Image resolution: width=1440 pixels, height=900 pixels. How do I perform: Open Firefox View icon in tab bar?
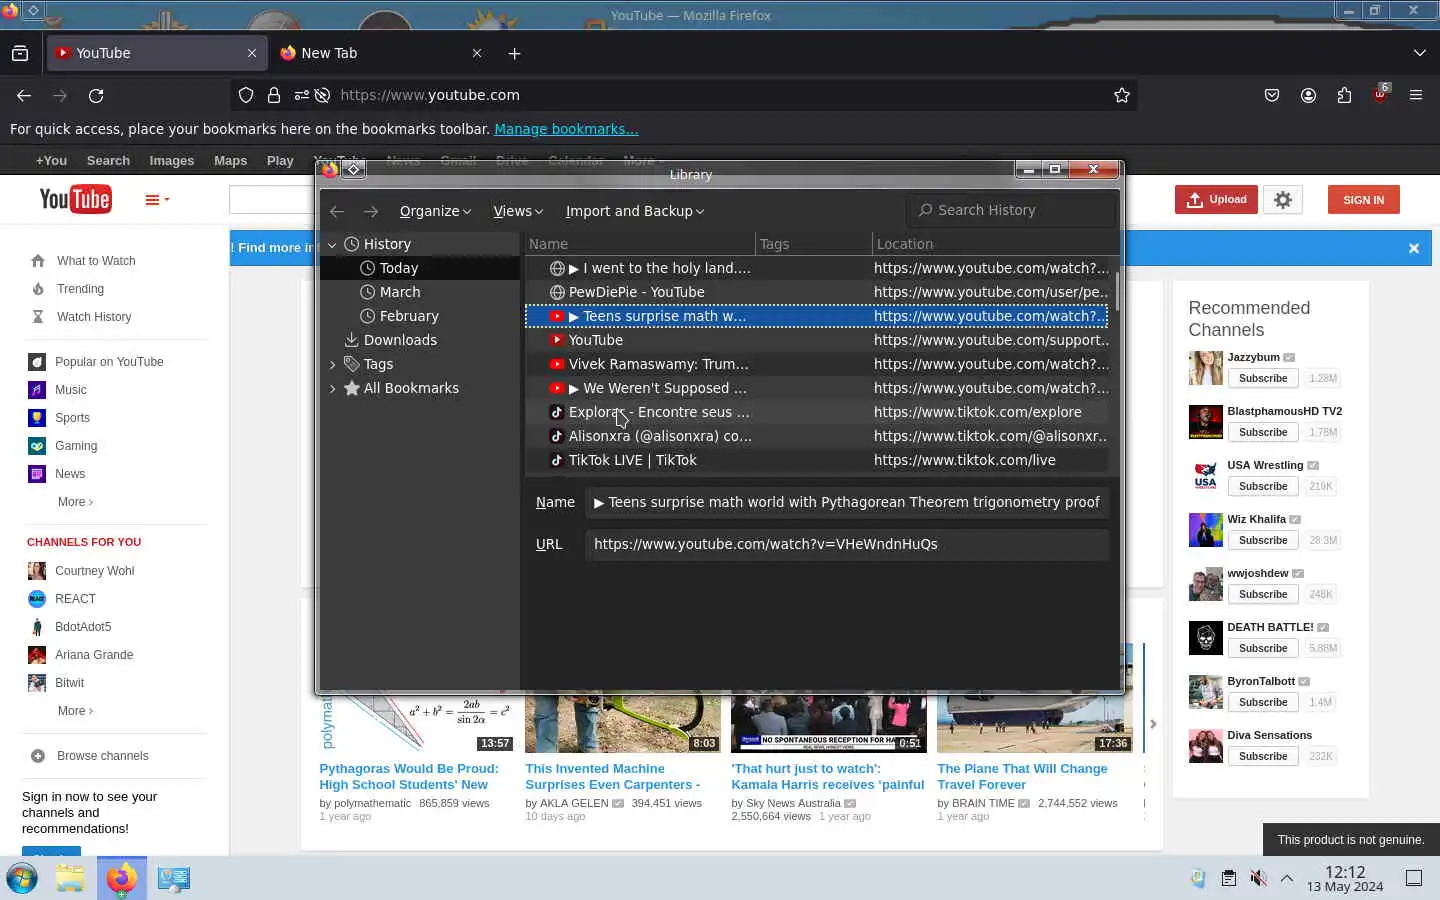[x=20, y=53]
